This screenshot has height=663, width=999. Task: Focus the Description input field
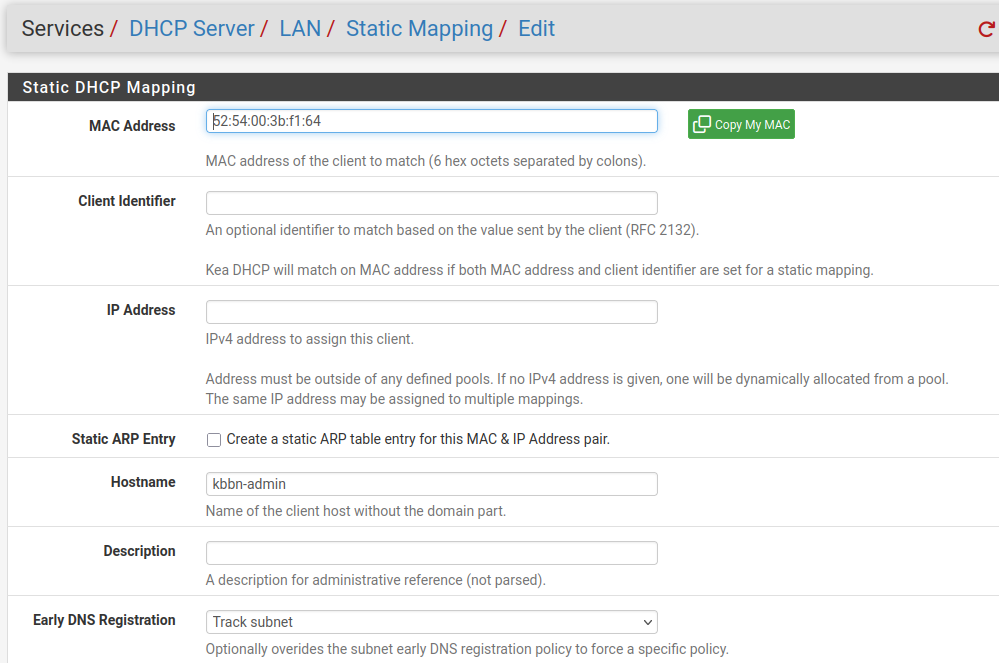click(431, 553)
